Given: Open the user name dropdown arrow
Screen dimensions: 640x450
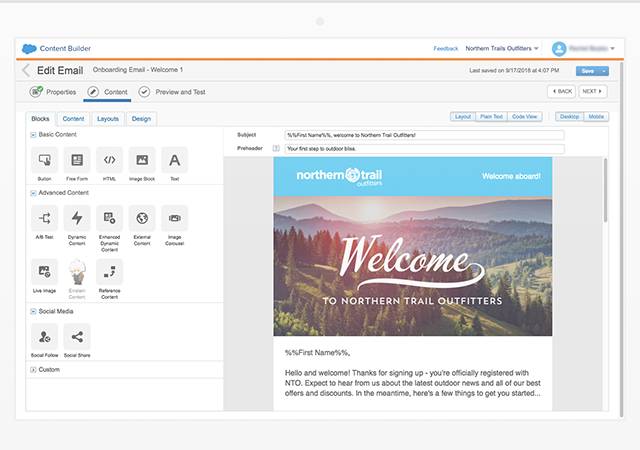Looking at the screenshot, I should click(x=612, y=49).
